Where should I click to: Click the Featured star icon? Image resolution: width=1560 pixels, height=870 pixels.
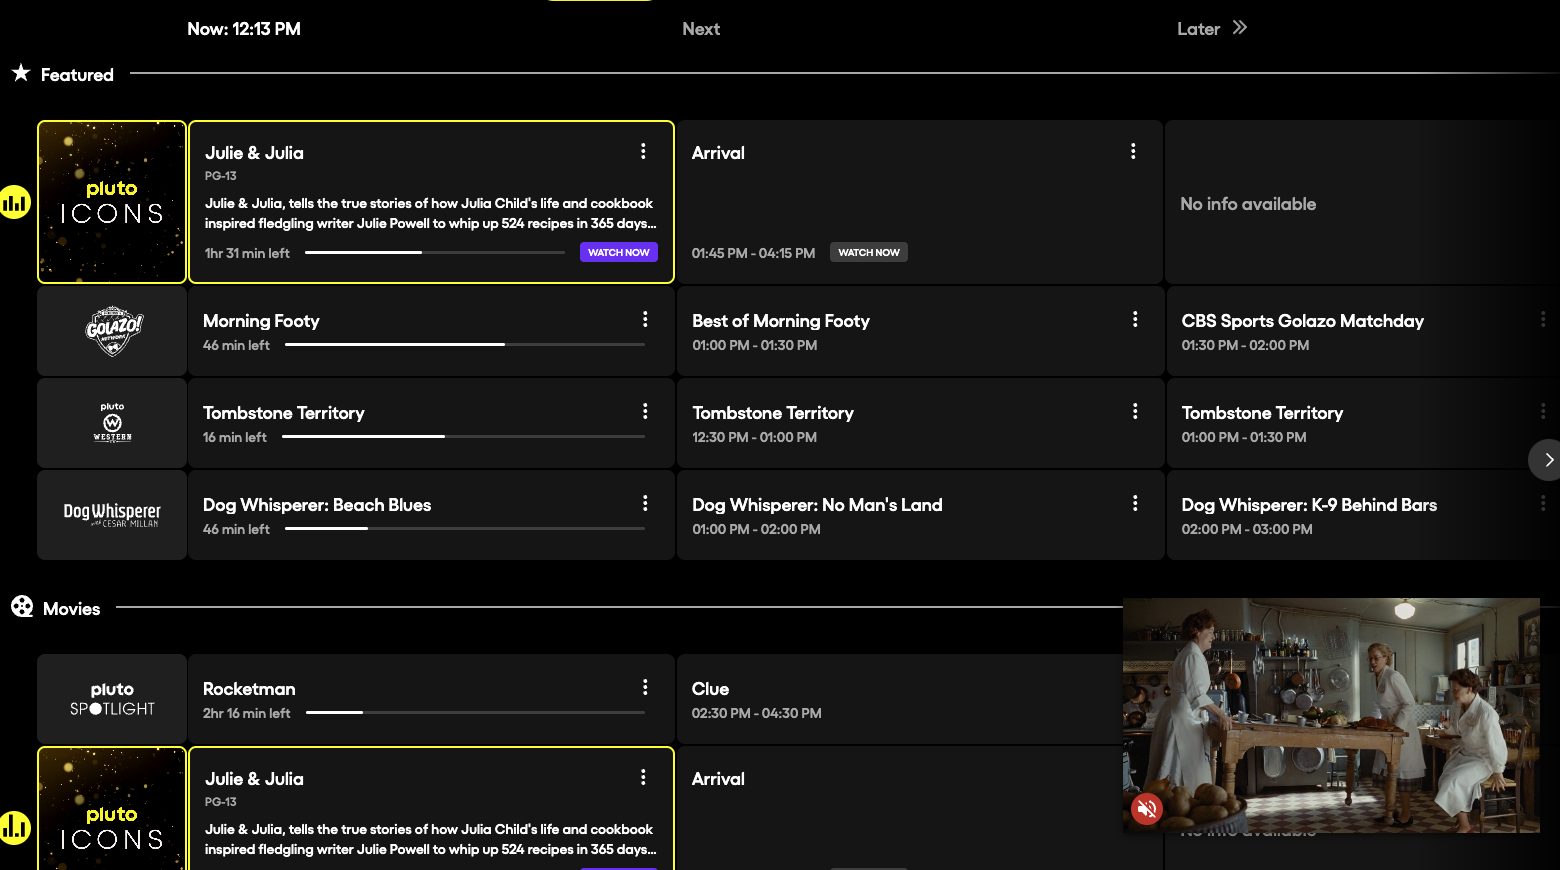coord(21,73)
